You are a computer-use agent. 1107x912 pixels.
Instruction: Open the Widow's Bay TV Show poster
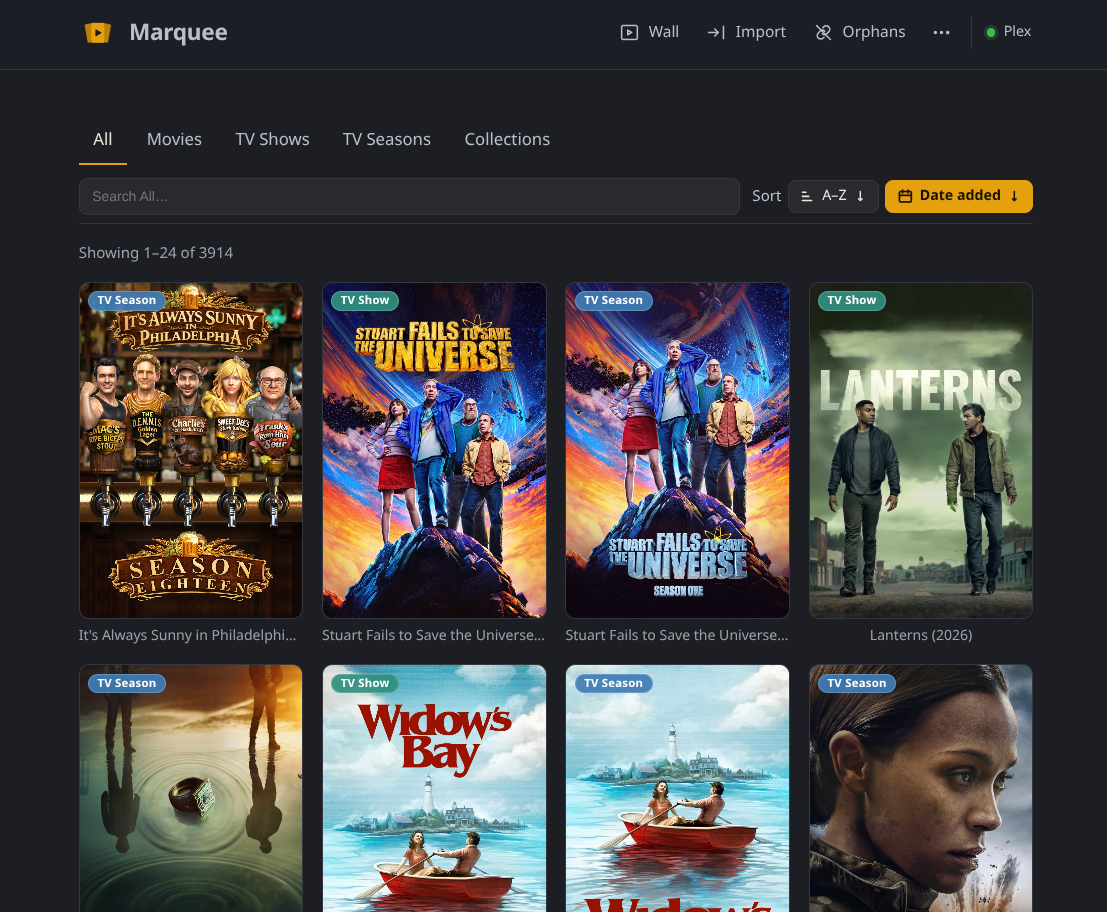tap(434, 788)
